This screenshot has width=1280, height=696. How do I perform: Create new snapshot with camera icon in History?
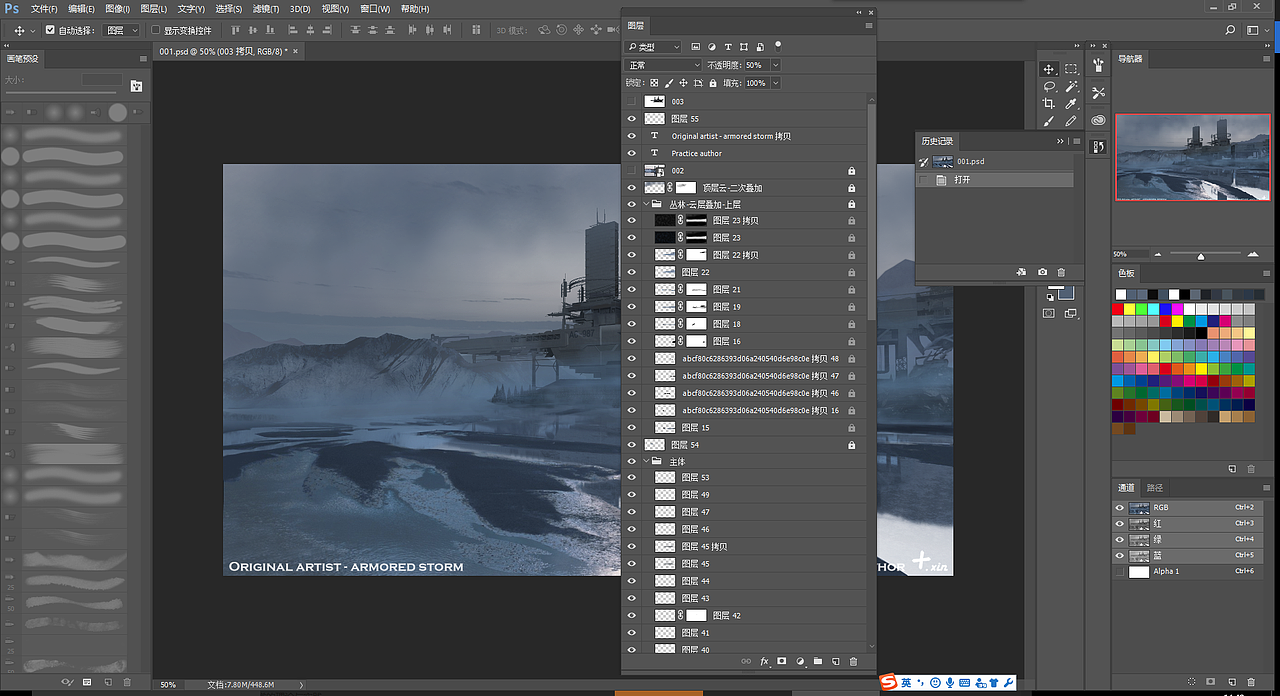[x=1042, y=272]
